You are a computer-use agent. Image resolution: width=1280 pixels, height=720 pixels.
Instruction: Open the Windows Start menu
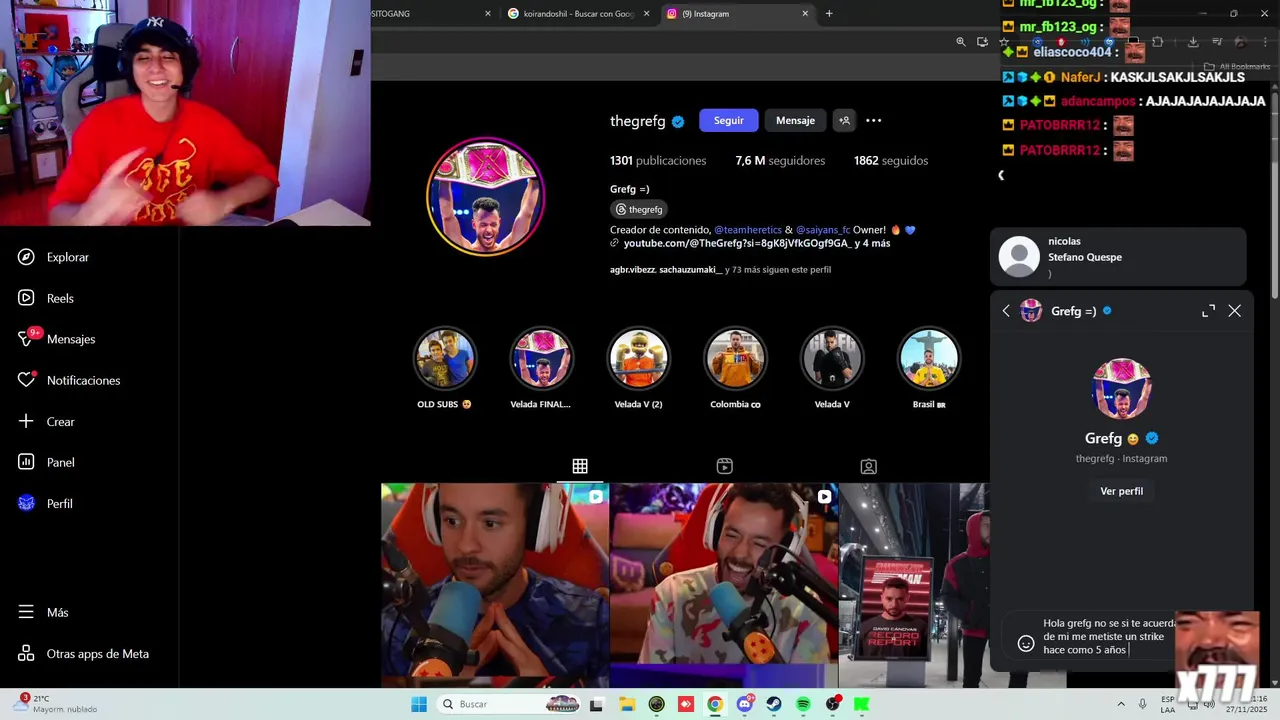coord(419,704)
